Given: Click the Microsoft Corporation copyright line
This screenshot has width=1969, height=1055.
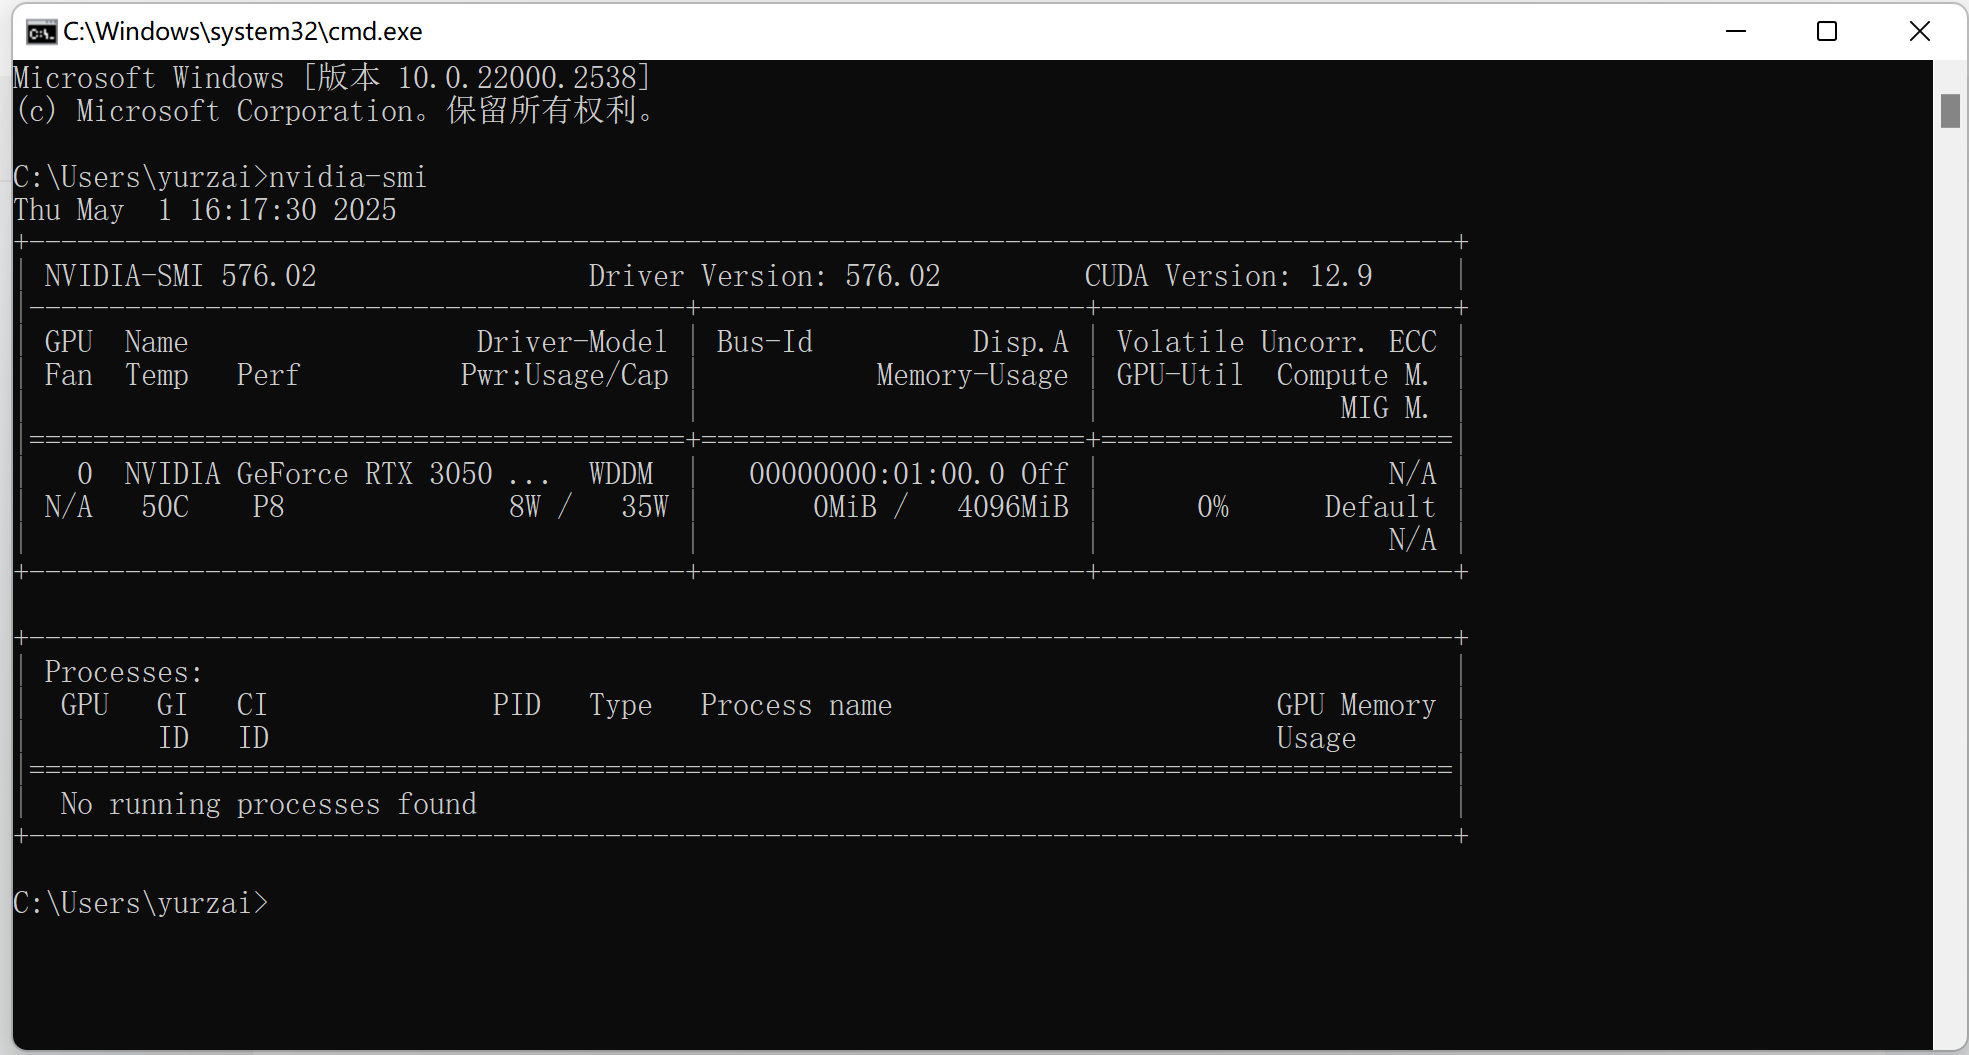Looking at the screenshot, I should point(335,111).
